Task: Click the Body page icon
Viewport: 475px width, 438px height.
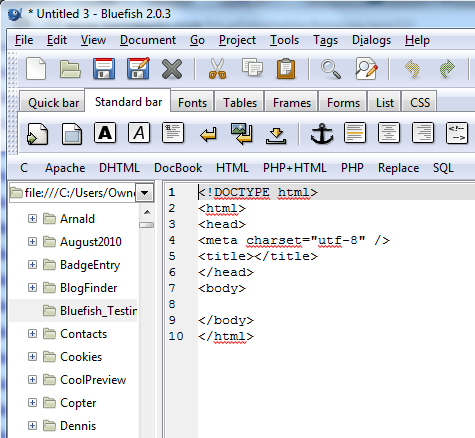Action: [72, 134]
